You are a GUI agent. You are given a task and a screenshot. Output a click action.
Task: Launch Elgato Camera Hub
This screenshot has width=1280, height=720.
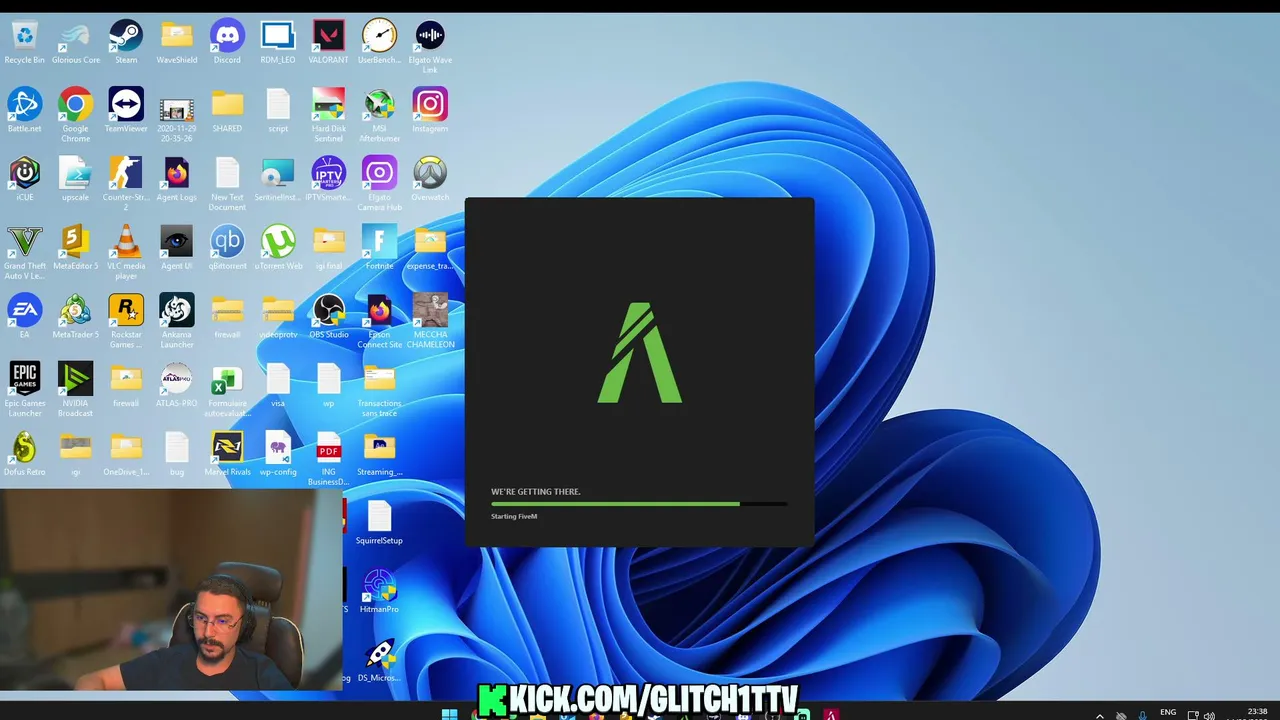tap(379, 173)
